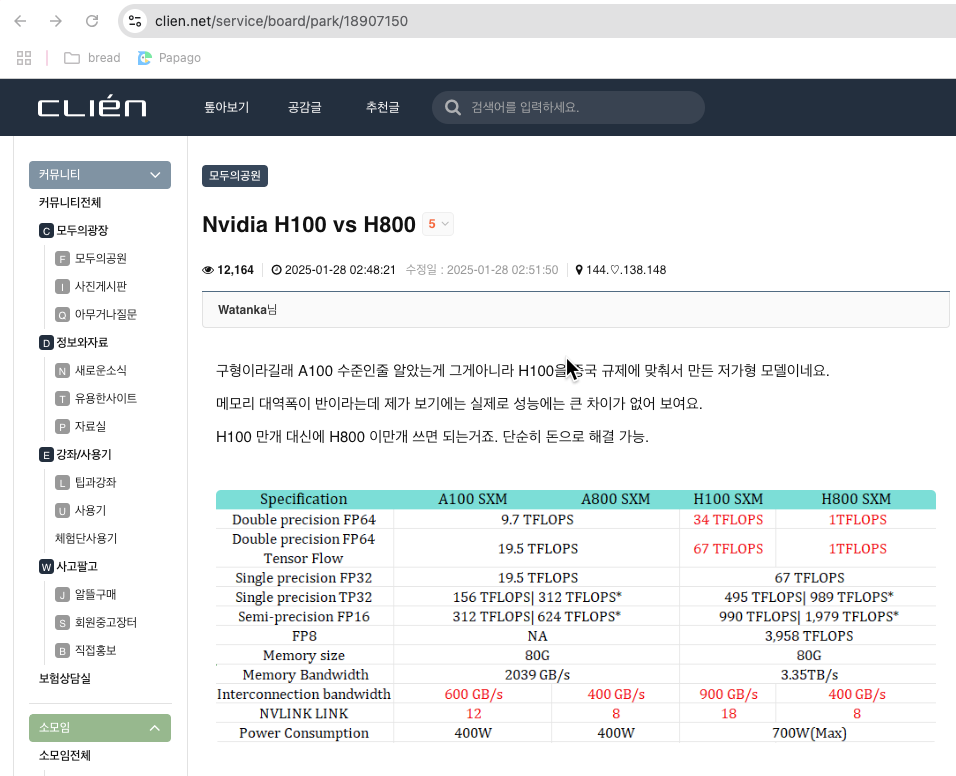The image size is (956, 776).
Task: Click the P icon beside 자료실
Action: click(x=62, y=427)
